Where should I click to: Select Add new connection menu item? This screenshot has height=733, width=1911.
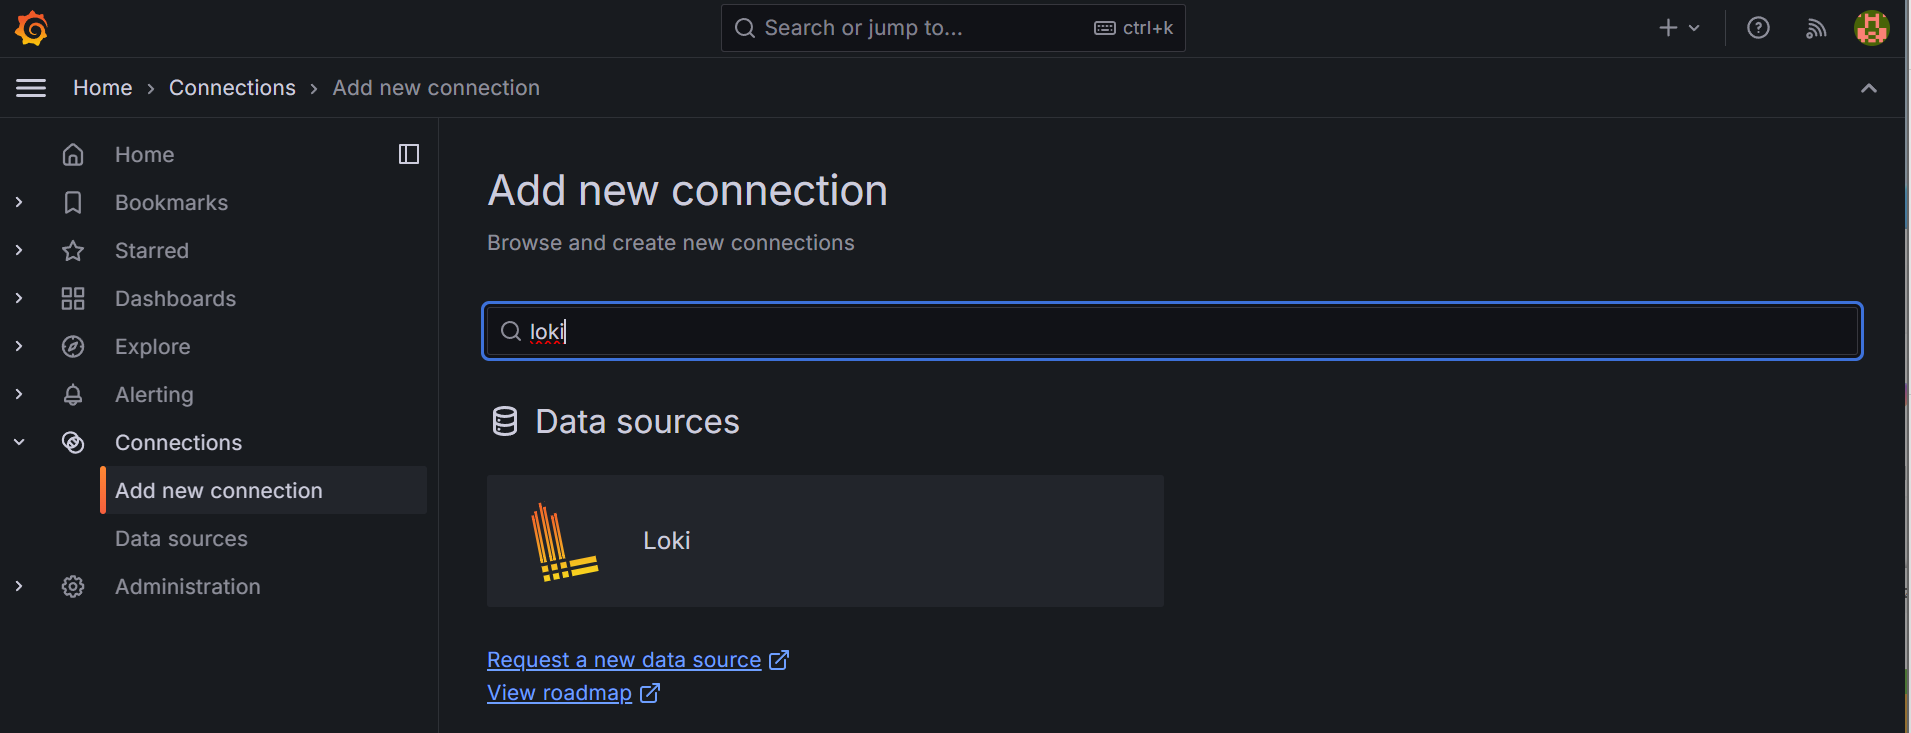coord(264,490)
